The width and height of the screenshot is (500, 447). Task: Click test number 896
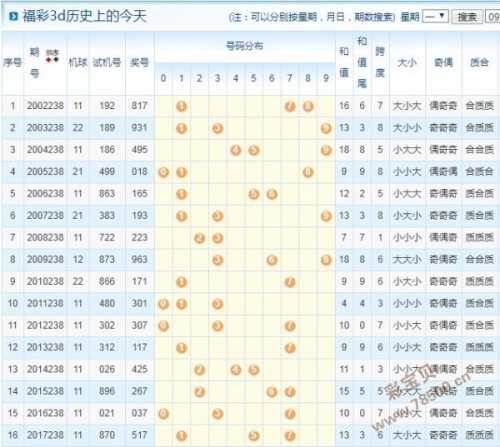tap(107, 391)
